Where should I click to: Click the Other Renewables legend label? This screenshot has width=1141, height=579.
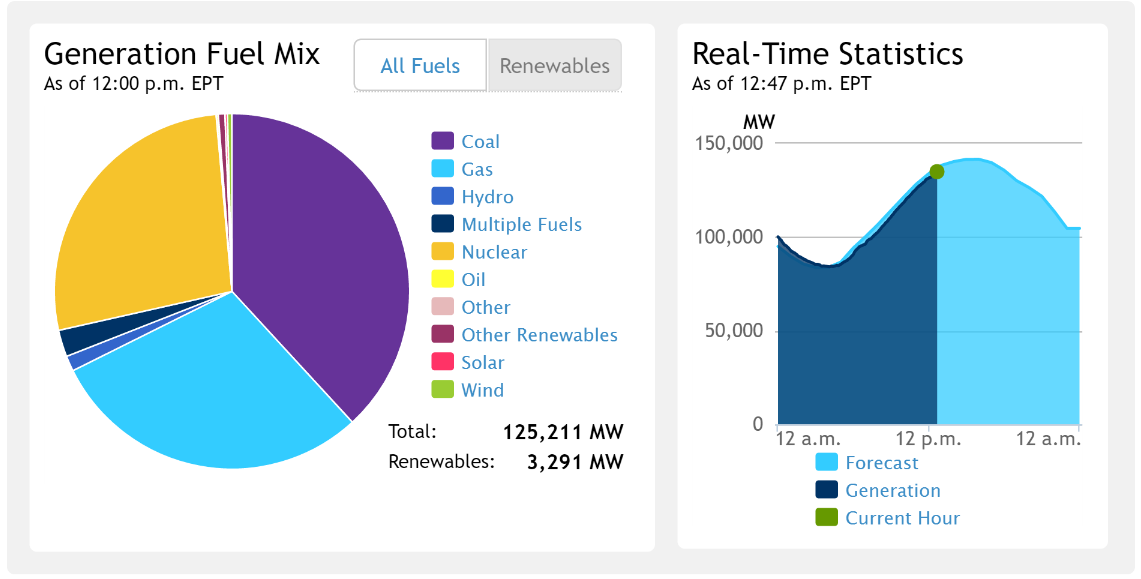click(x=539, y=335)
